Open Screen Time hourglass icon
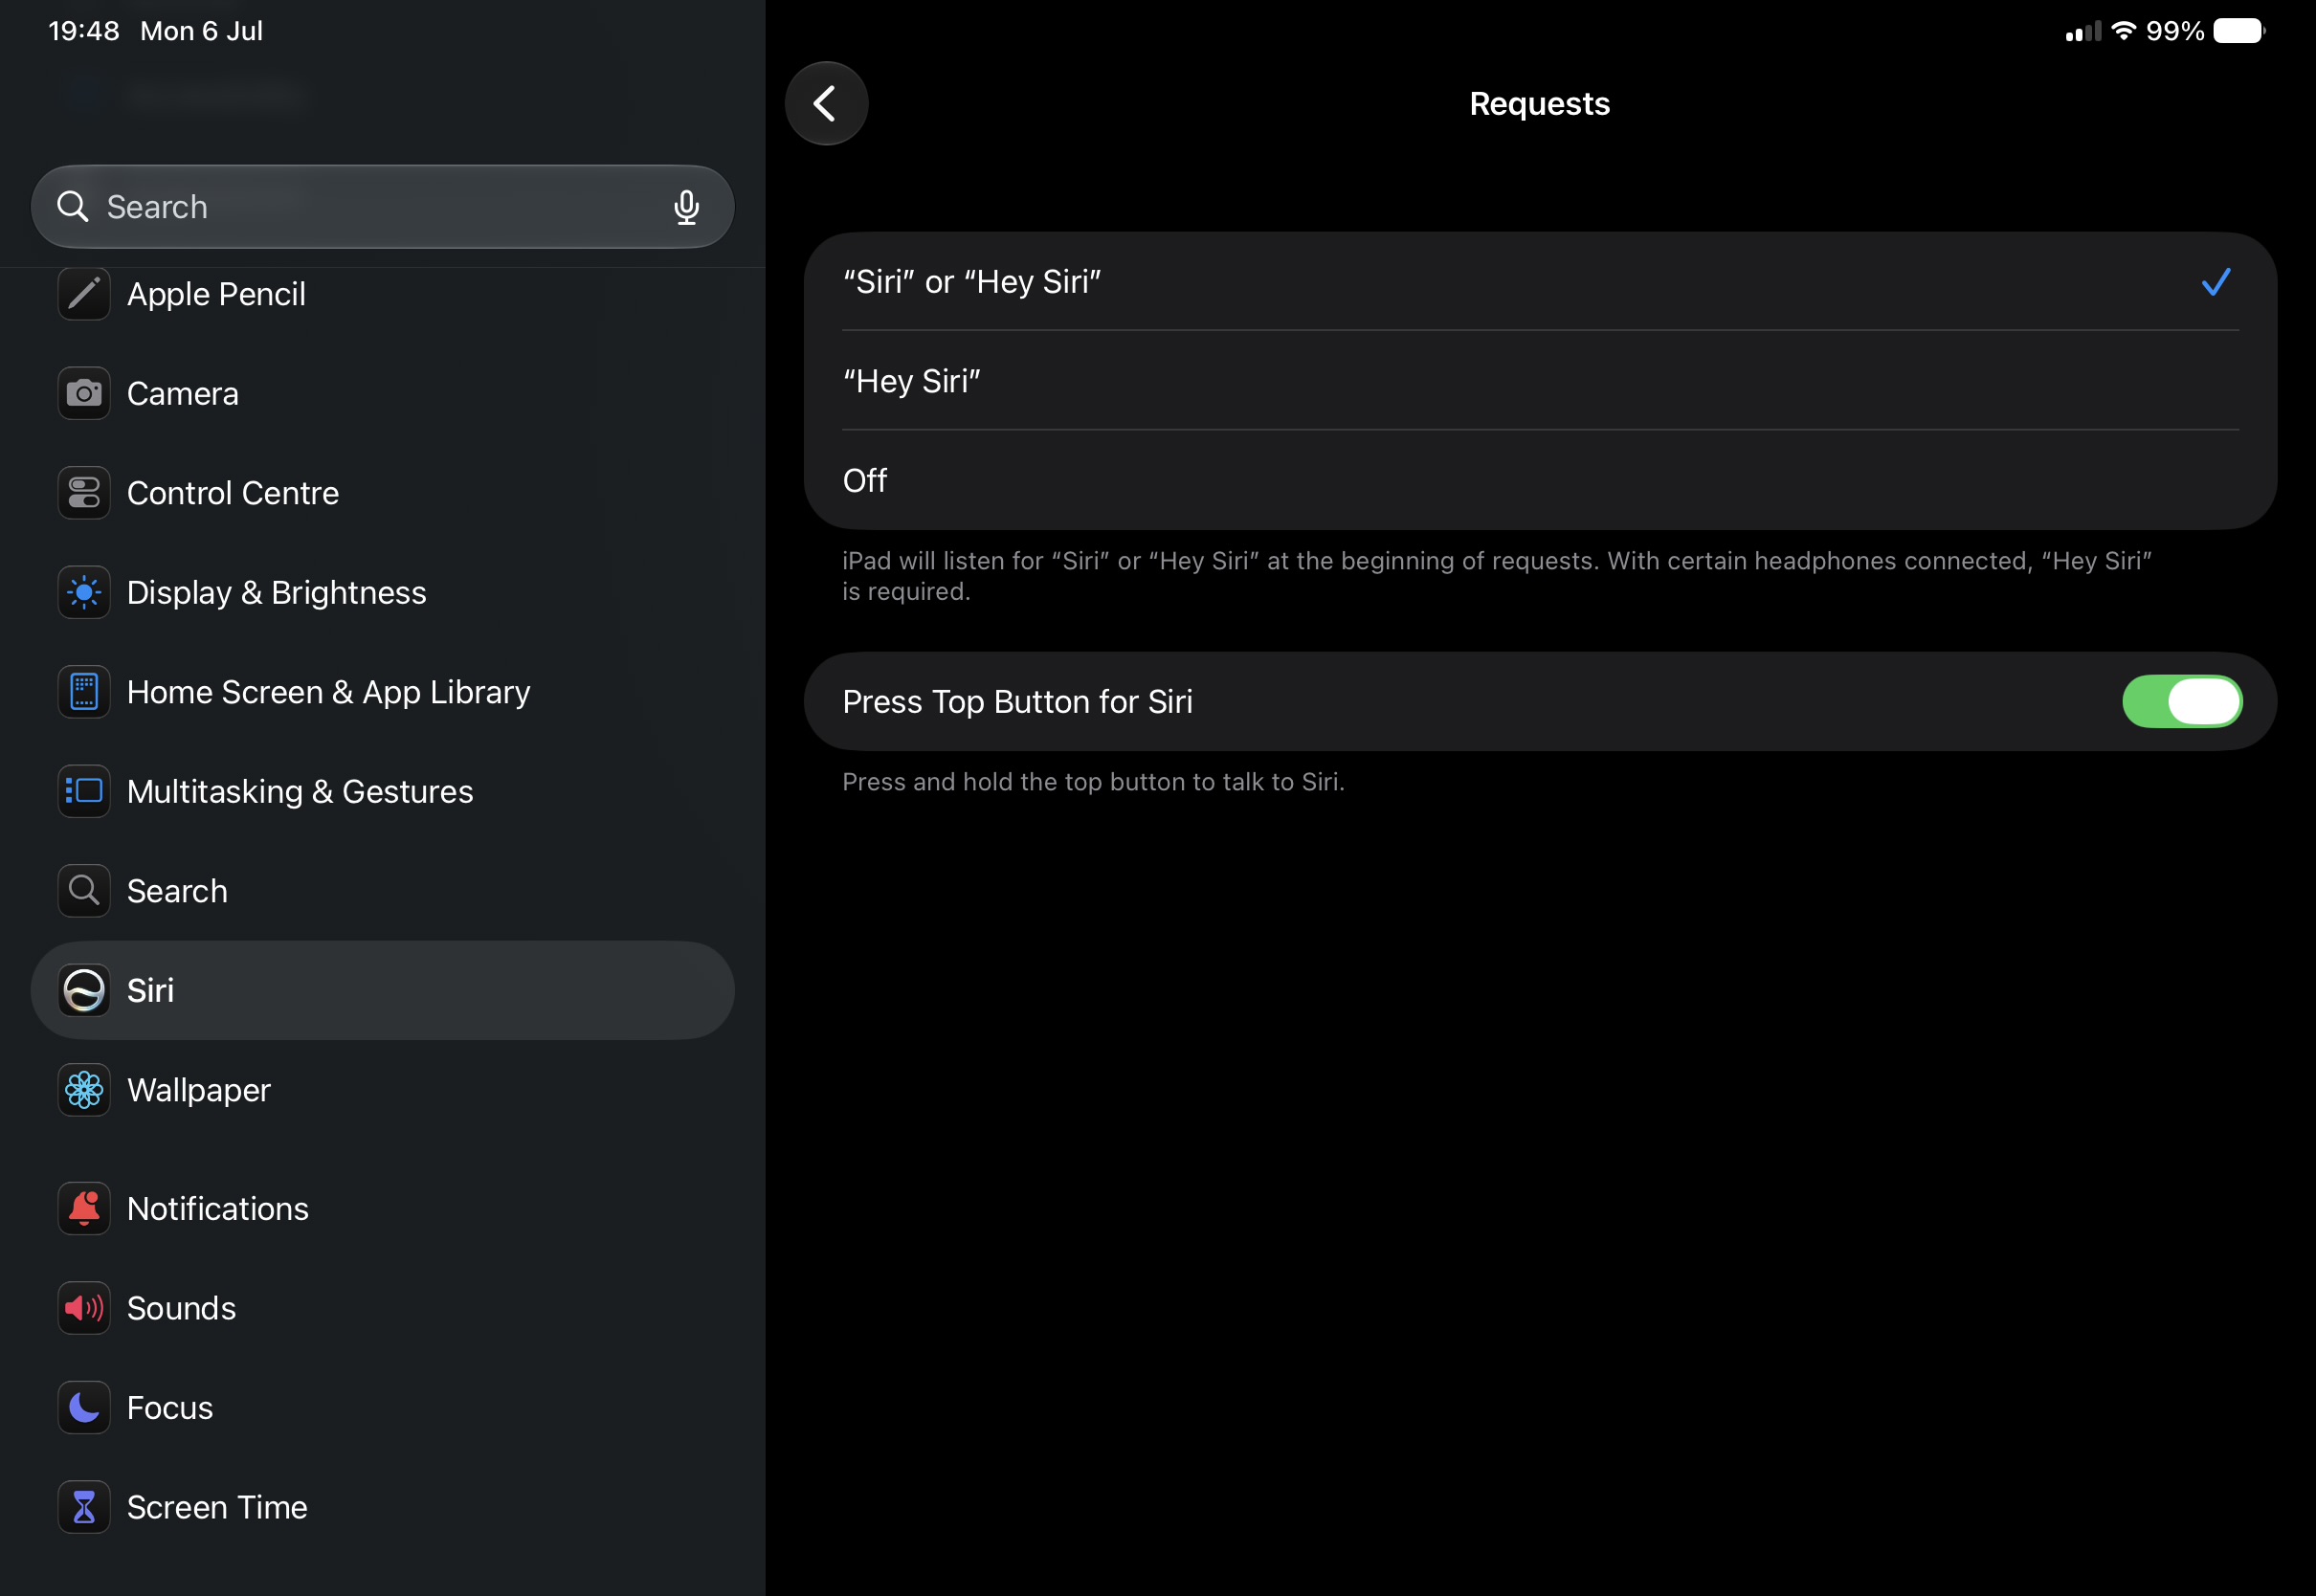2316x1596 pixels. click(x=84, y=1508)
